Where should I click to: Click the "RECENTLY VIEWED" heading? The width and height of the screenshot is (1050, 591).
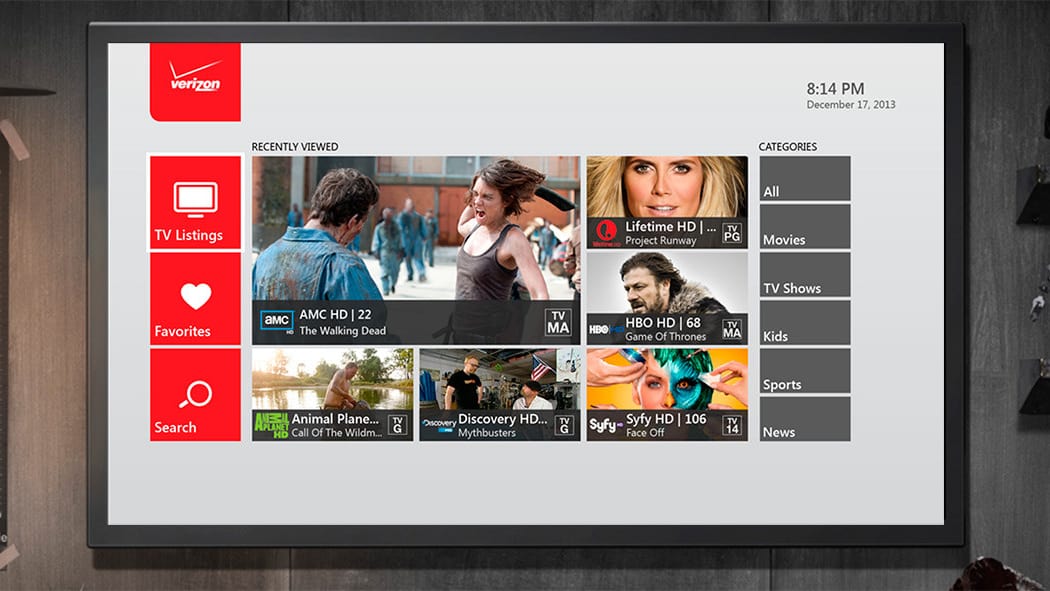(x=295, y=147)
